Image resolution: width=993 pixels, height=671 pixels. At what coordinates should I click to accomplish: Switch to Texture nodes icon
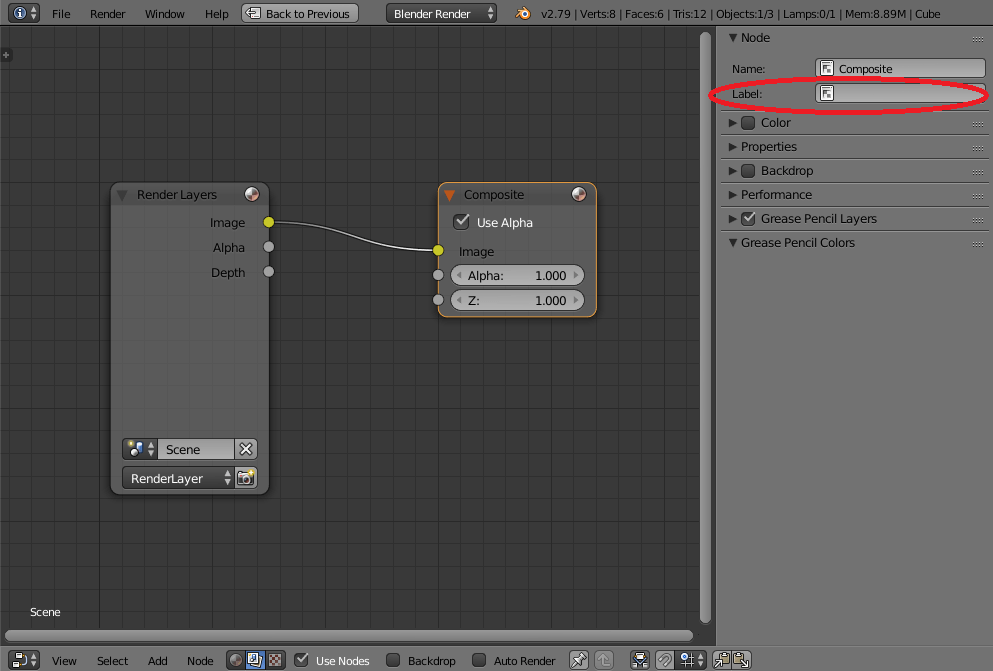(275, 660)
